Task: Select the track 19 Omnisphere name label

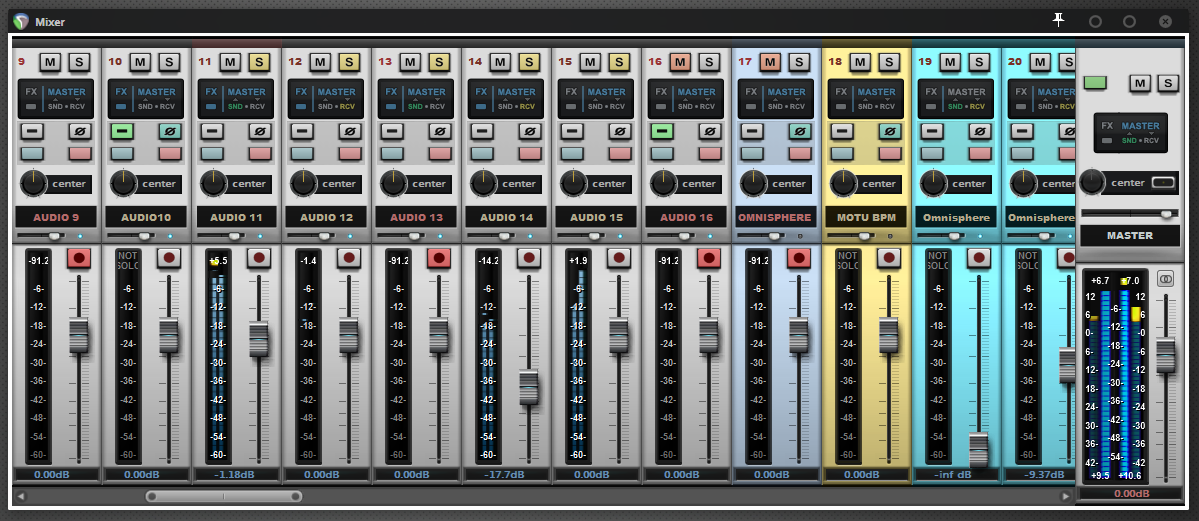Action: (x=956, y=217)
